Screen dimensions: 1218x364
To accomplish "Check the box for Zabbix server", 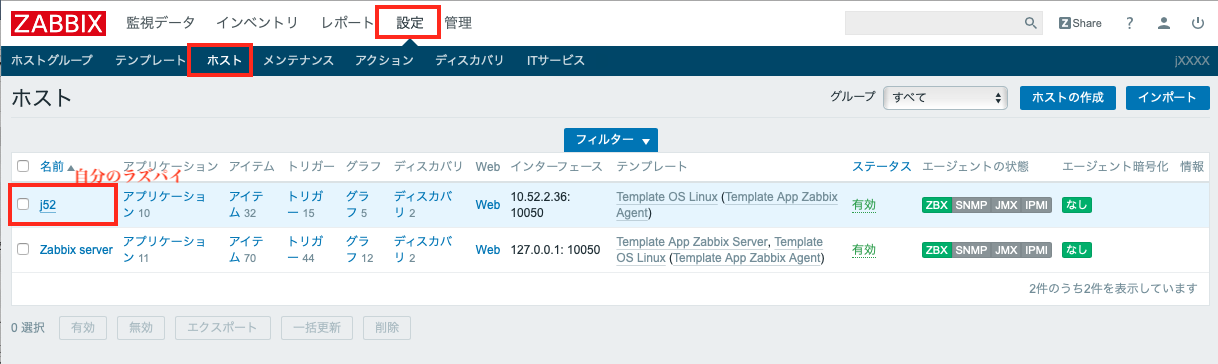I will pos(23,250).
